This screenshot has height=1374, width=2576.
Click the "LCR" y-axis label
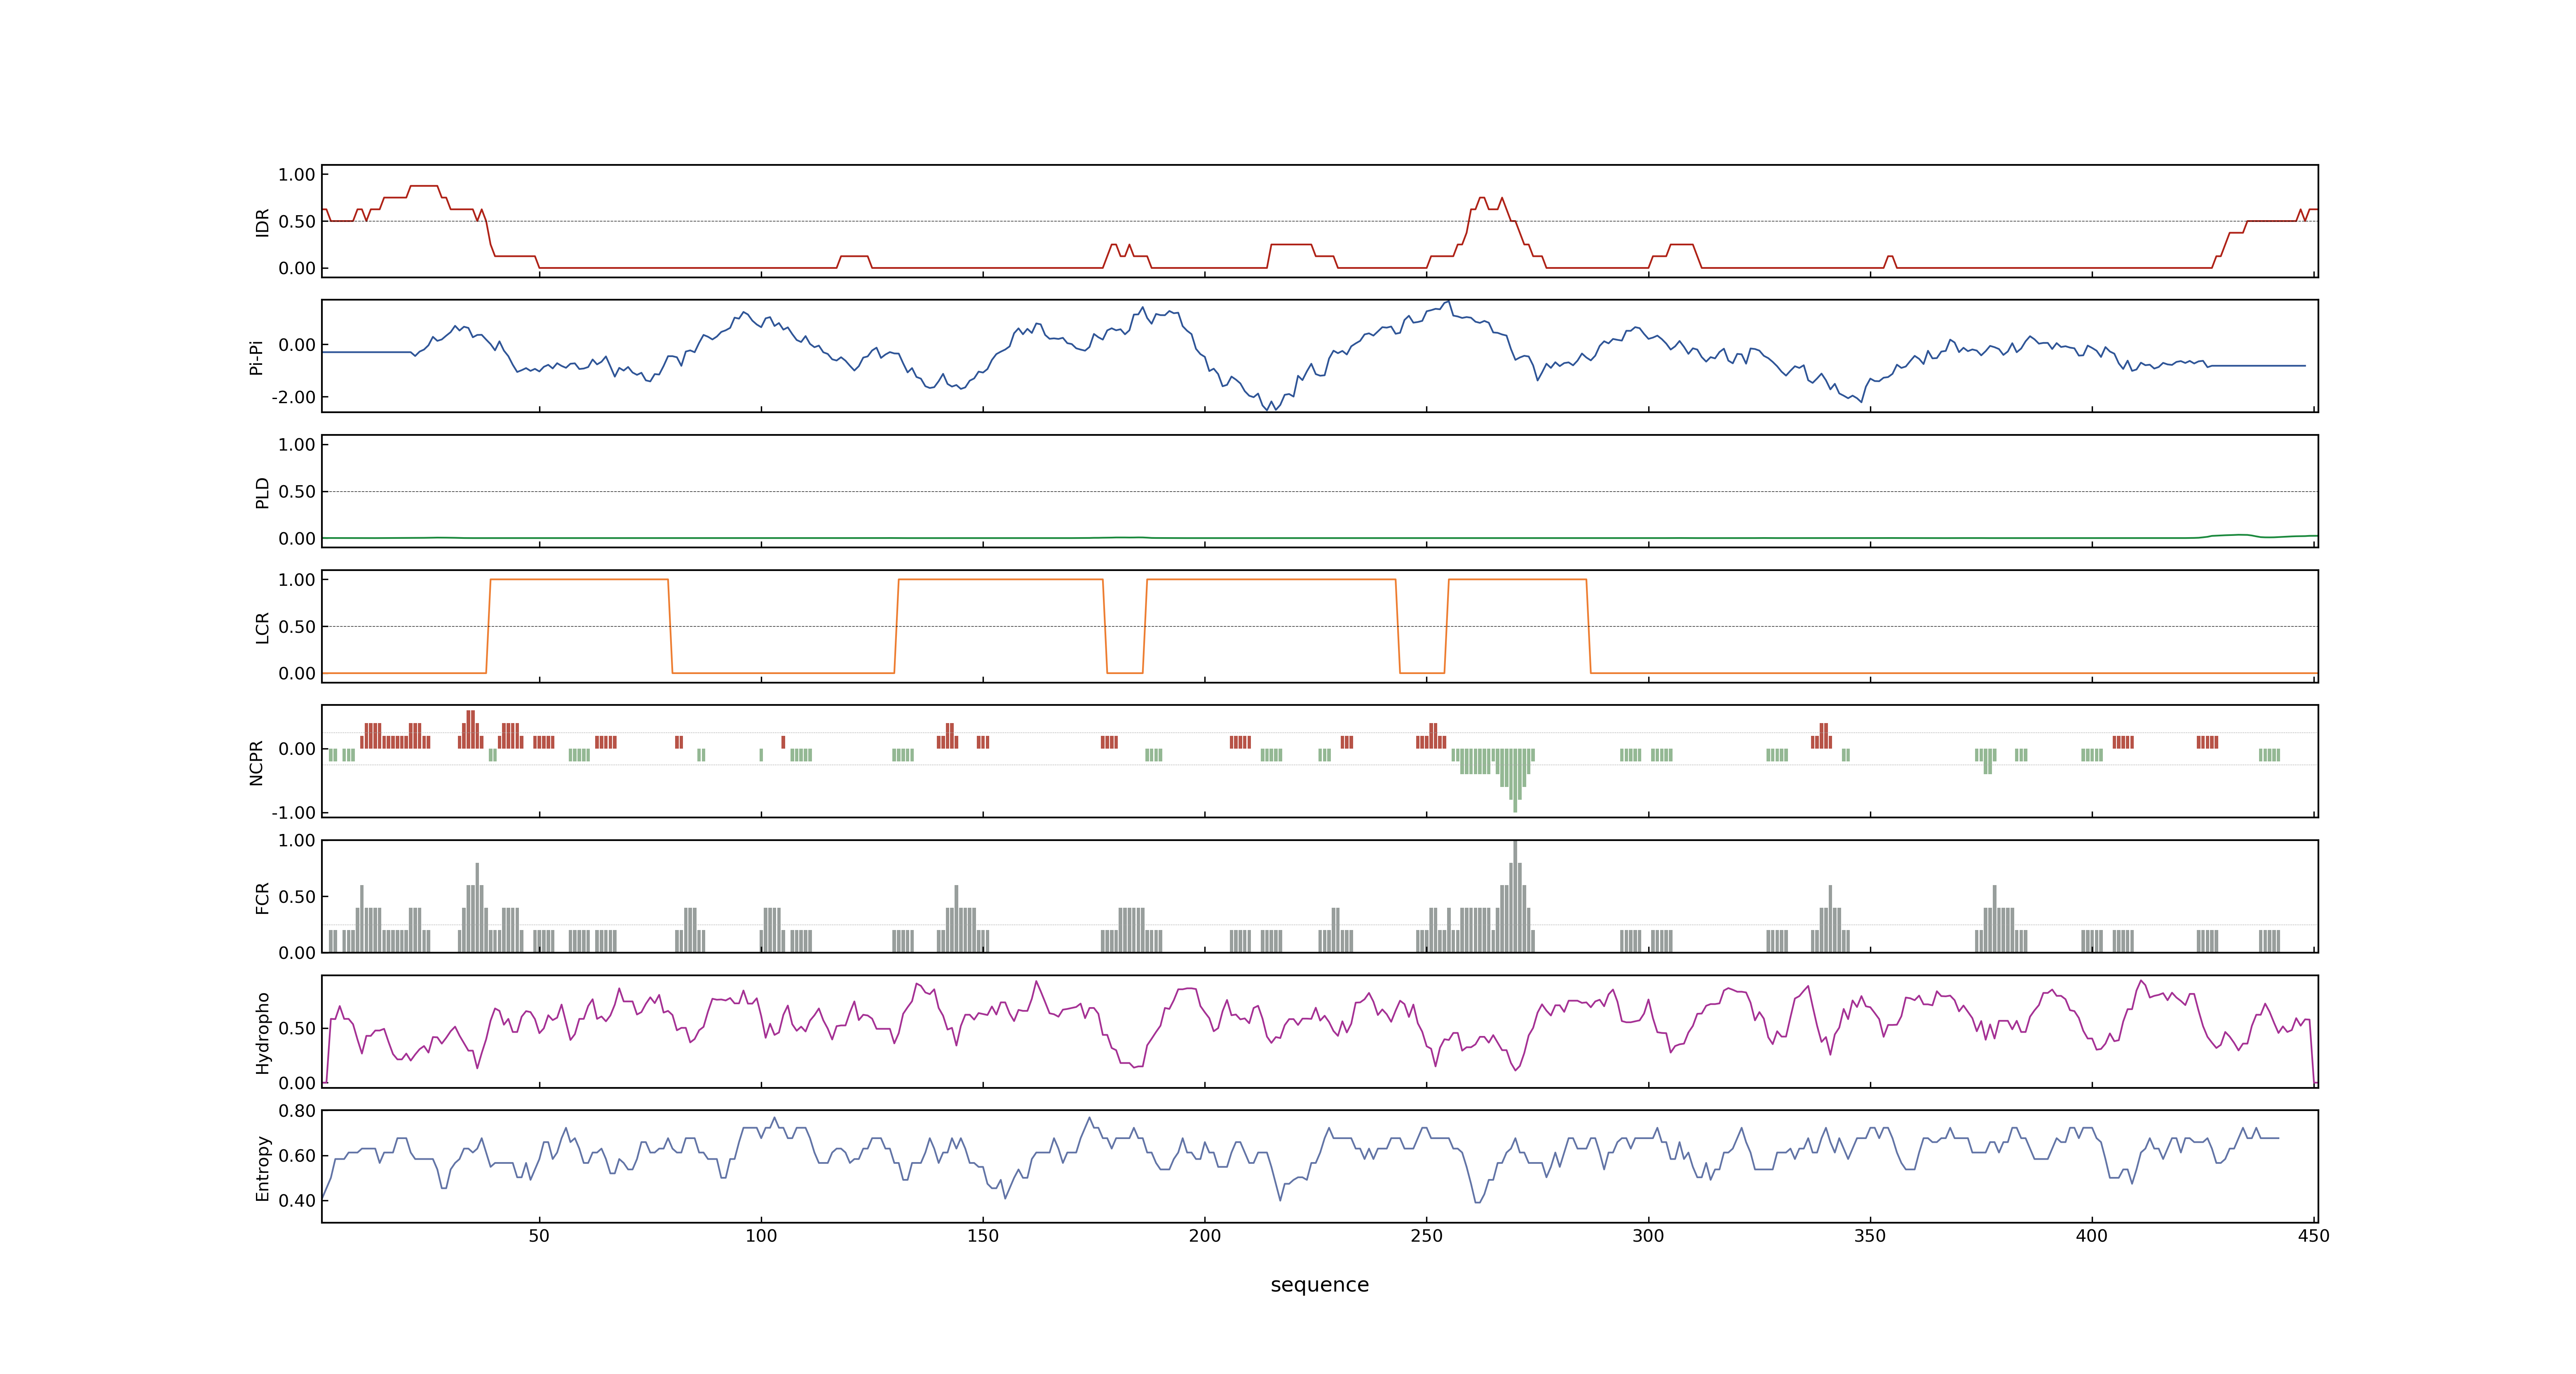pos(263,628)
